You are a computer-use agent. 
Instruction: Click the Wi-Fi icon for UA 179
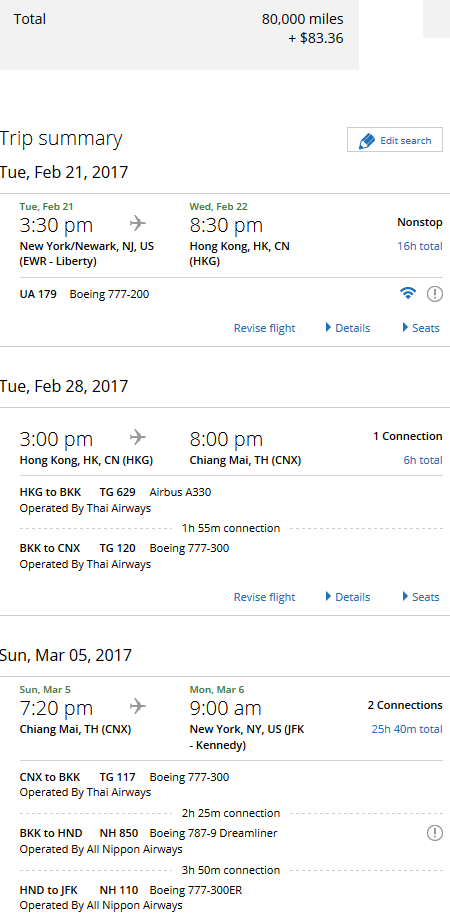408,294
